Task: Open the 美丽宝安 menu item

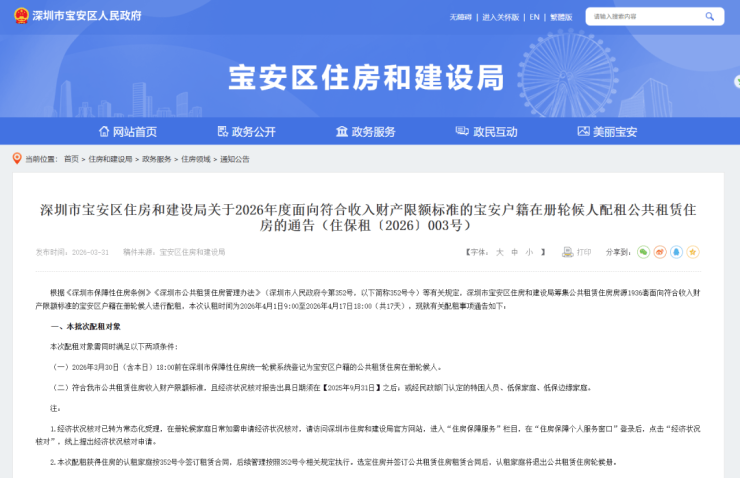Action: (615, 132)
